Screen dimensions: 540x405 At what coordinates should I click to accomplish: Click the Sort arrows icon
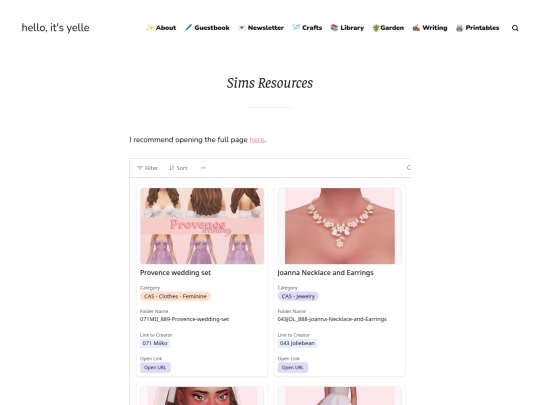(172, 168)
